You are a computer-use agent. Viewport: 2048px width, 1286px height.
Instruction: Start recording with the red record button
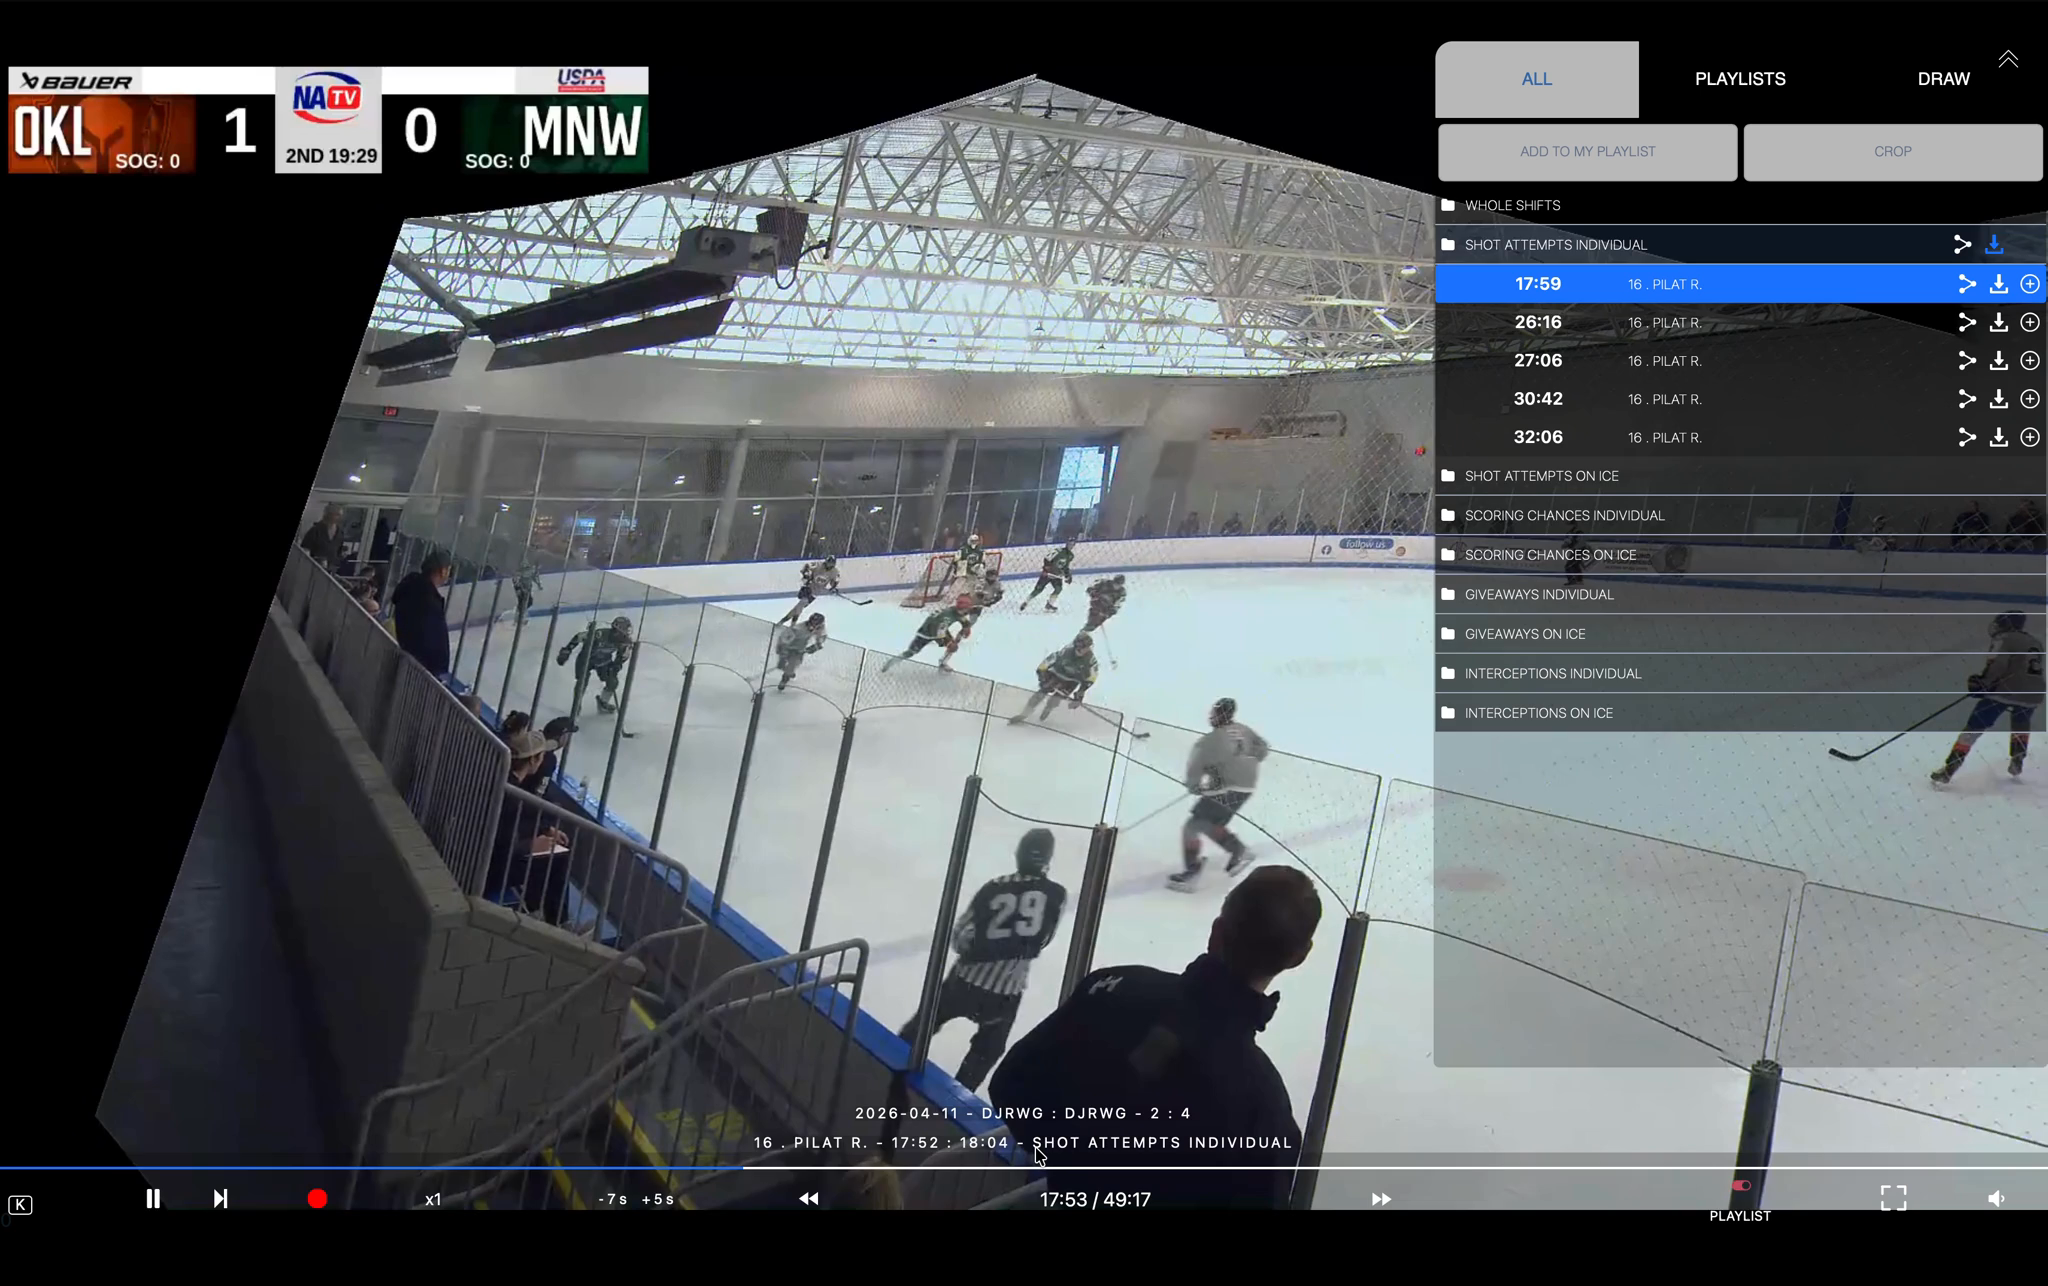click(317, 1198)
